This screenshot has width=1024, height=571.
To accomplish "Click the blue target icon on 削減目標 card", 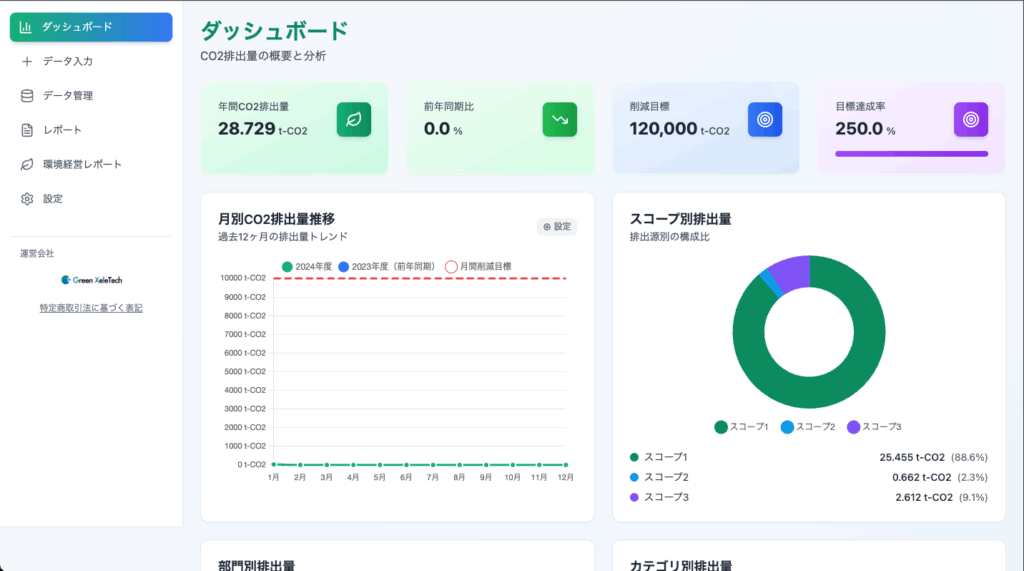I will 765,119.
